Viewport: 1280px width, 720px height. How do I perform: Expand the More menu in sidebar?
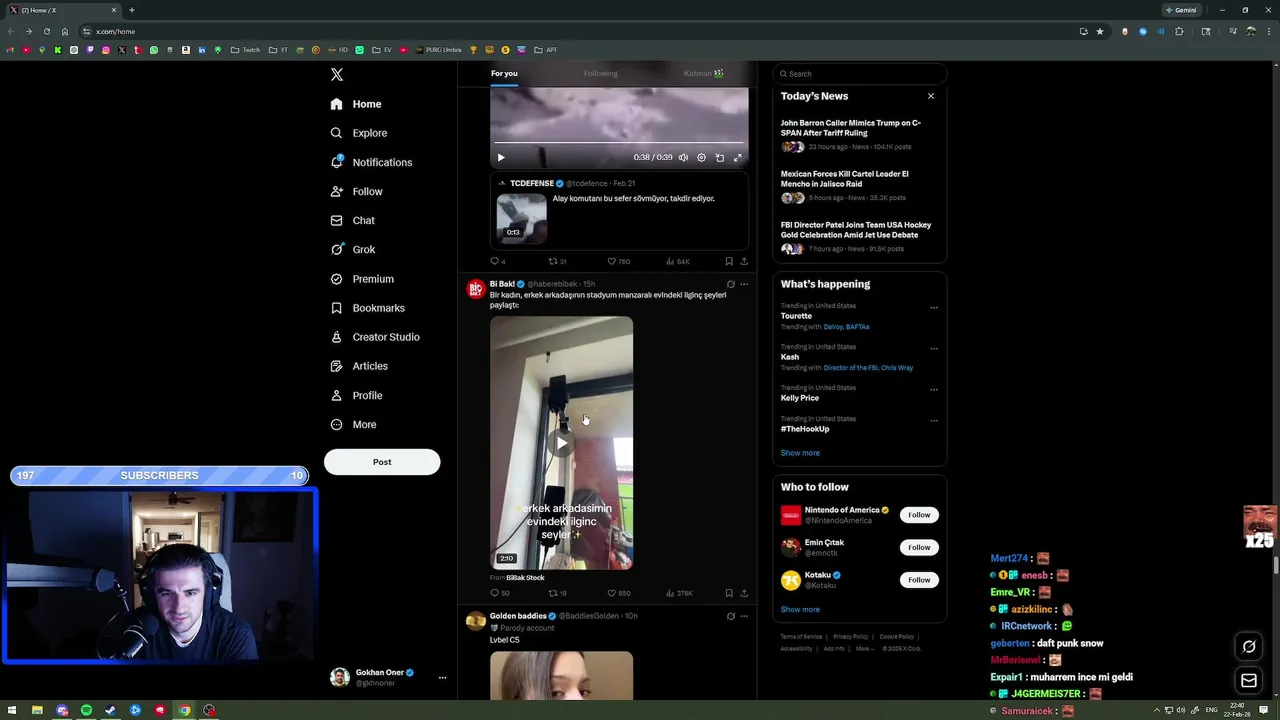click(x=353, y=424)
